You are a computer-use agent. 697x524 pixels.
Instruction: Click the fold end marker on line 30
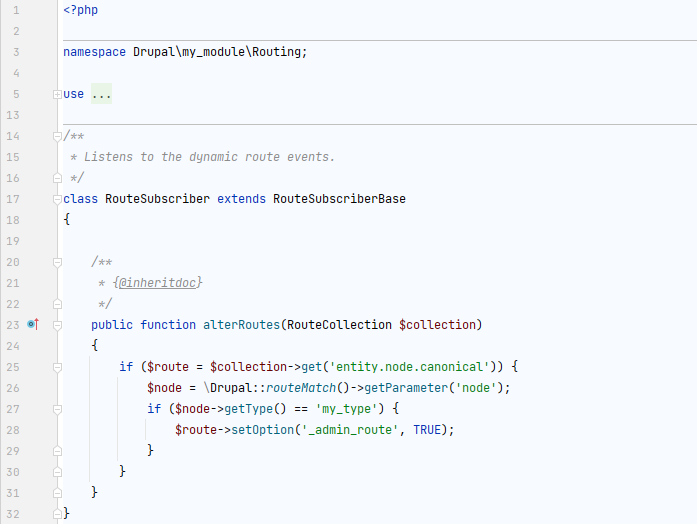point(57,472)
